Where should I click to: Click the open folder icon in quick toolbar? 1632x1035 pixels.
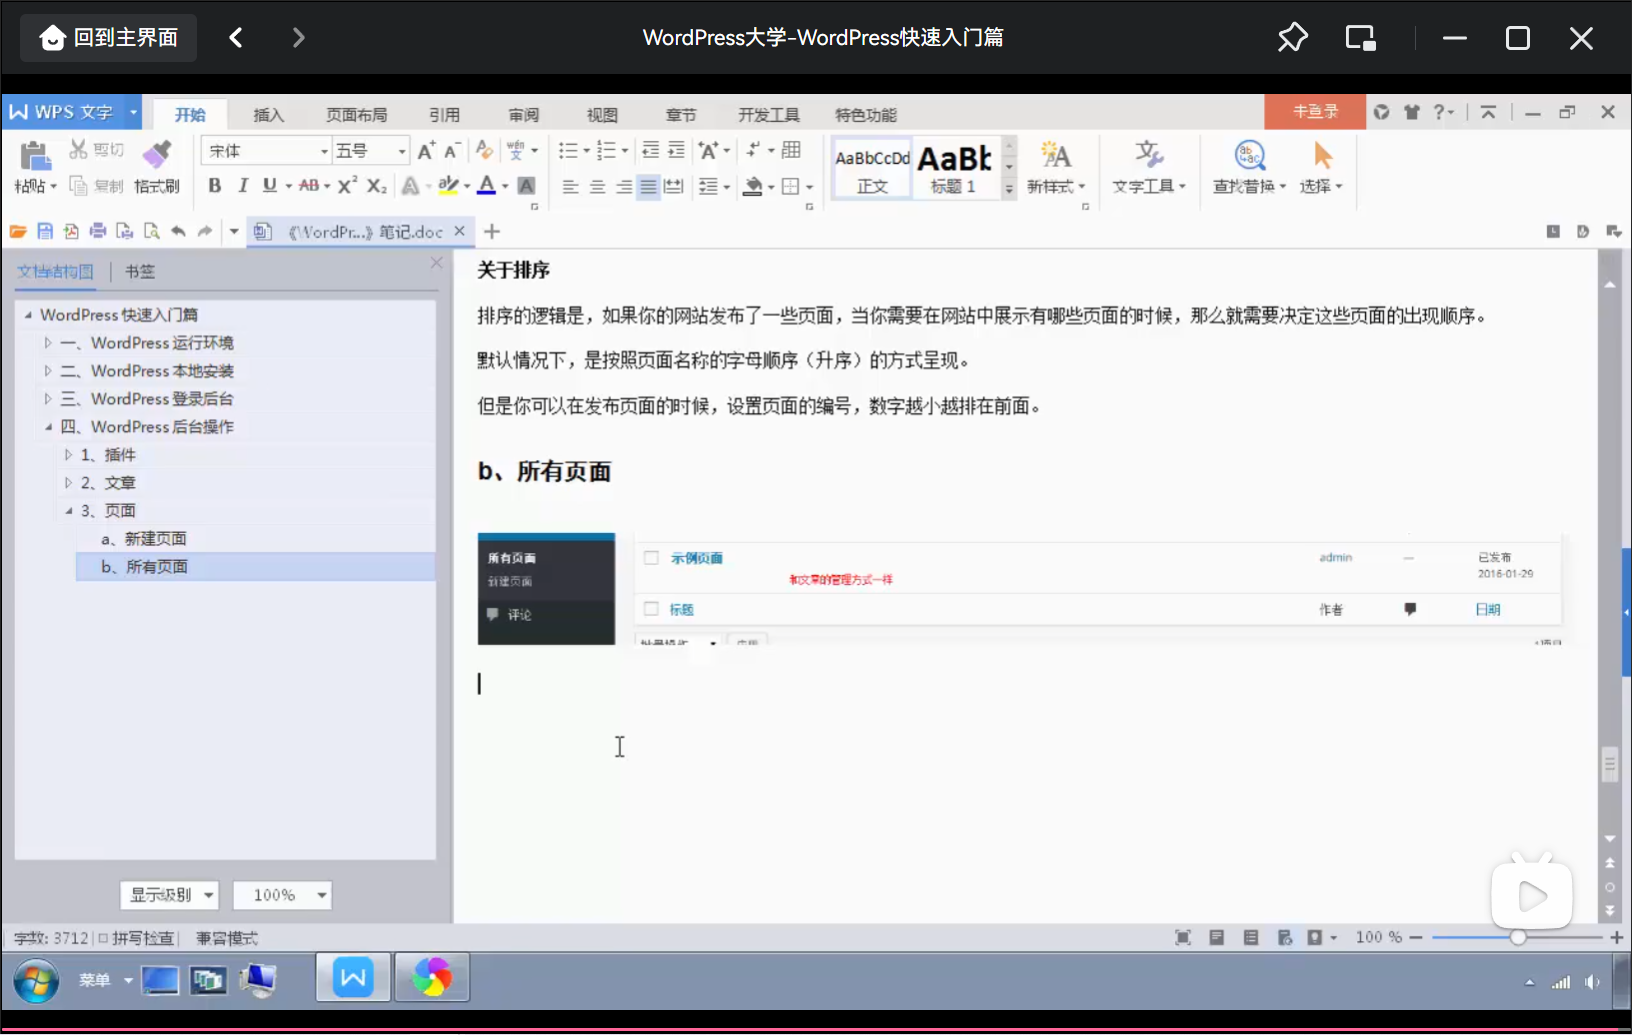18,232
